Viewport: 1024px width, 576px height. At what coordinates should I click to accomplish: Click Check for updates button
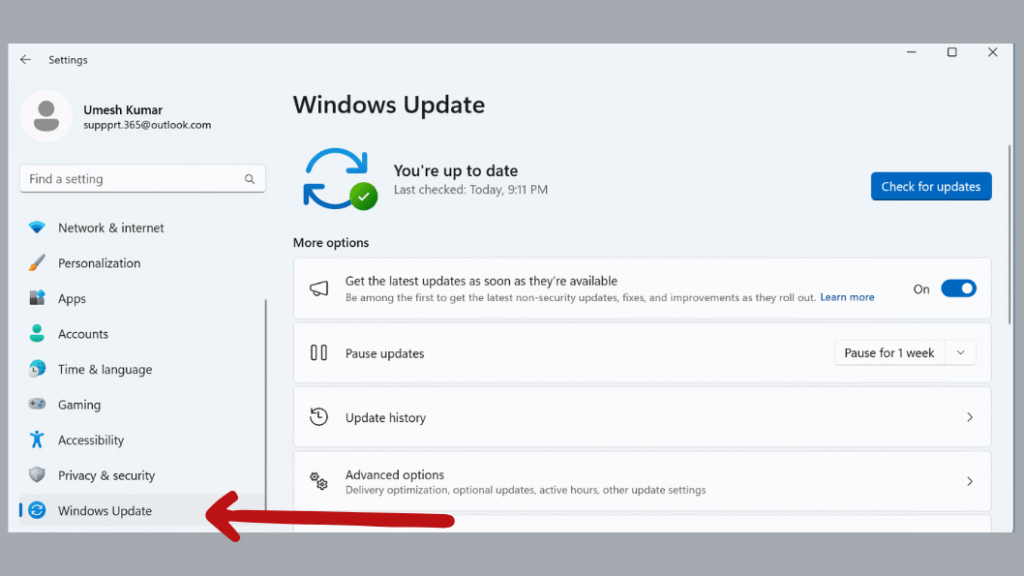pos(931,186)
